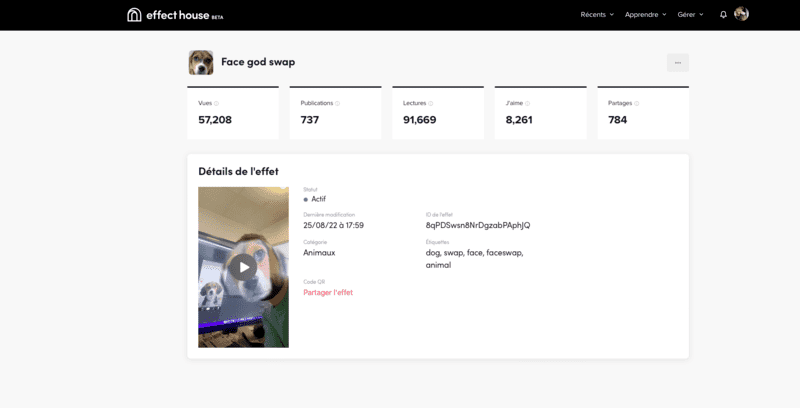Click the Effect House logo
Viewport: 800px width, 408px height.
pos(175,15)
